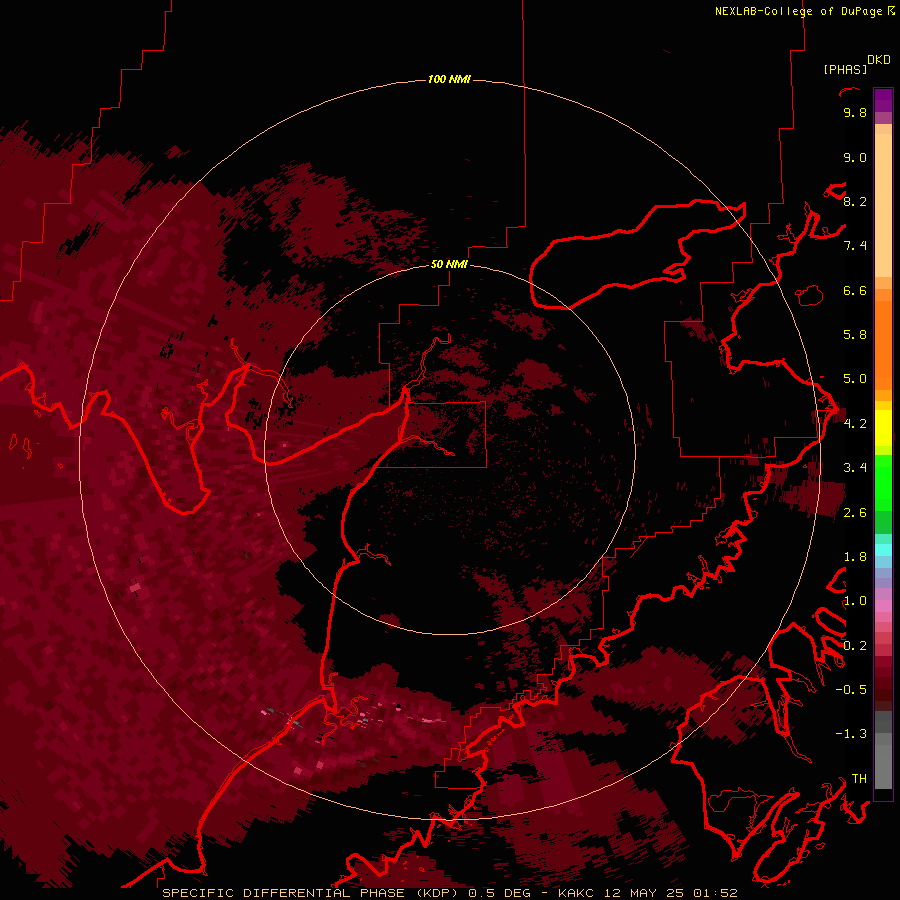Pick the bright green color bar segment

point(883,483)
